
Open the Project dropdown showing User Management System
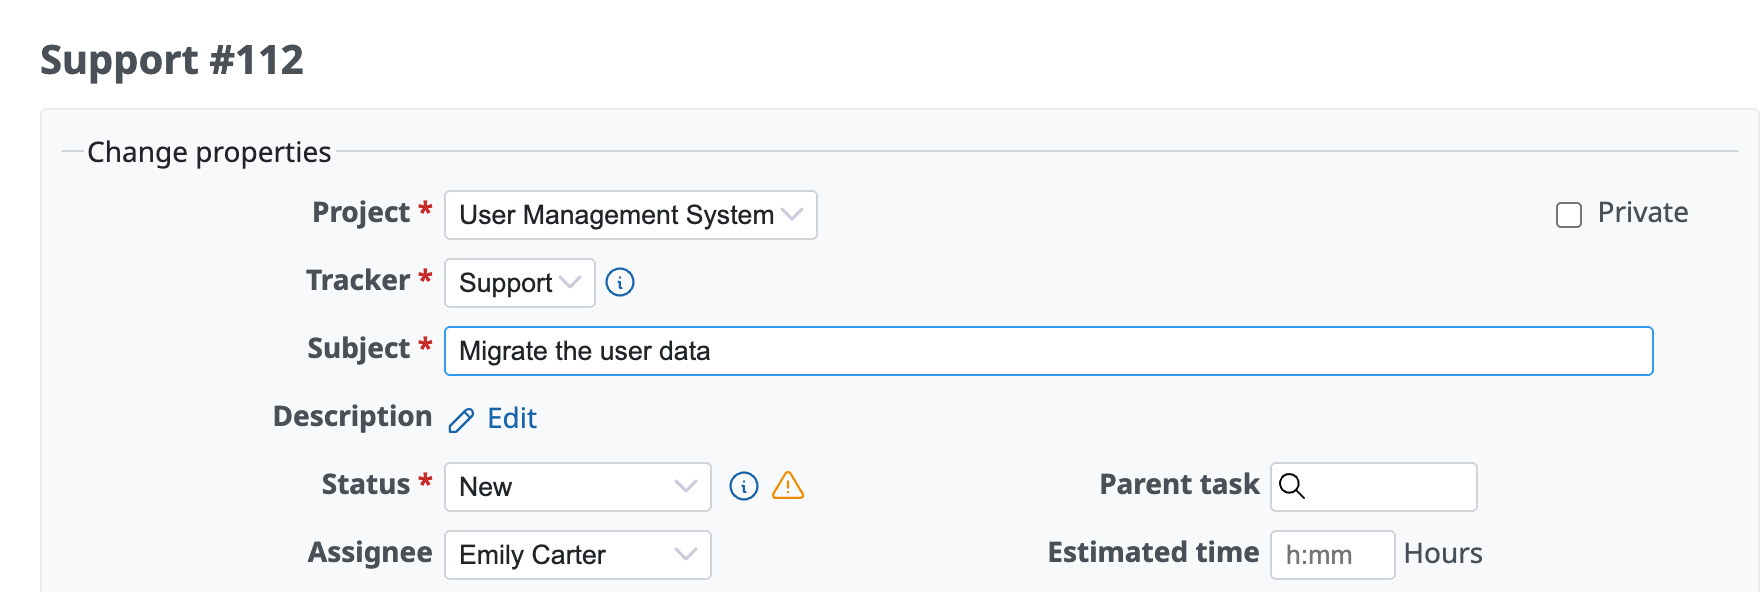(631, 215)
